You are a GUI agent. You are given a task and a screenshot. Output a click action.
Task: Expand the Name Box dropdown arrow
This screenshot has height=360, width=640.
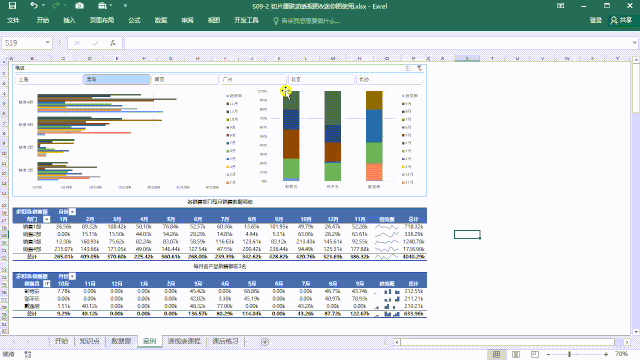pos(48,43)
